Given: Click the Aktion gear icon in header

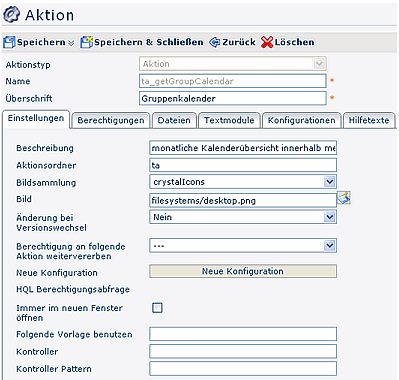Looking at the screenshot, I should click(11, 15).
